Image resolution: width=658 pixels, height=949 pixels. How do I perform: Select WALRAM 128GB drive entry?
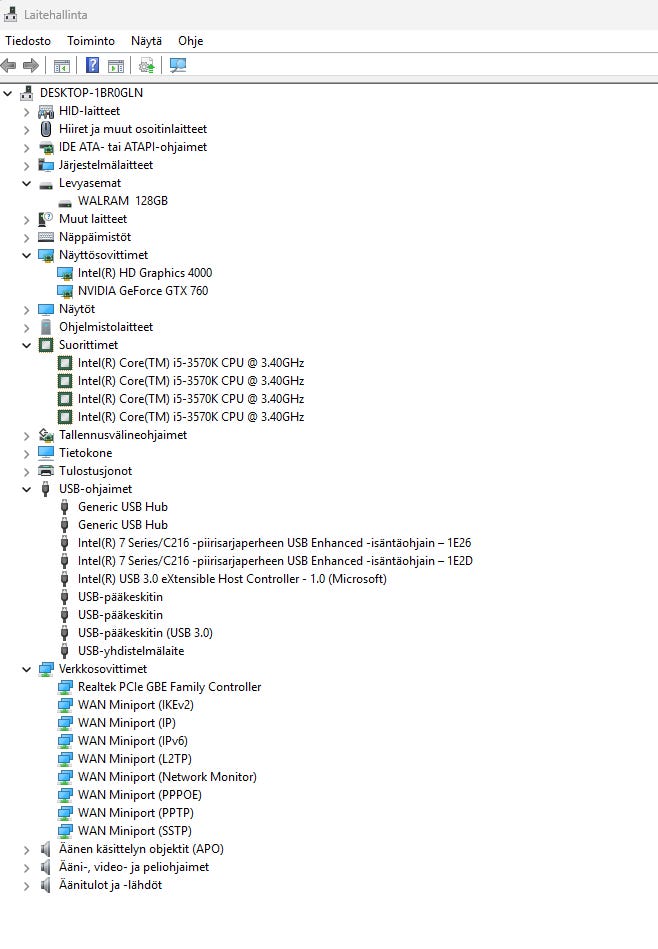point(123,201)
